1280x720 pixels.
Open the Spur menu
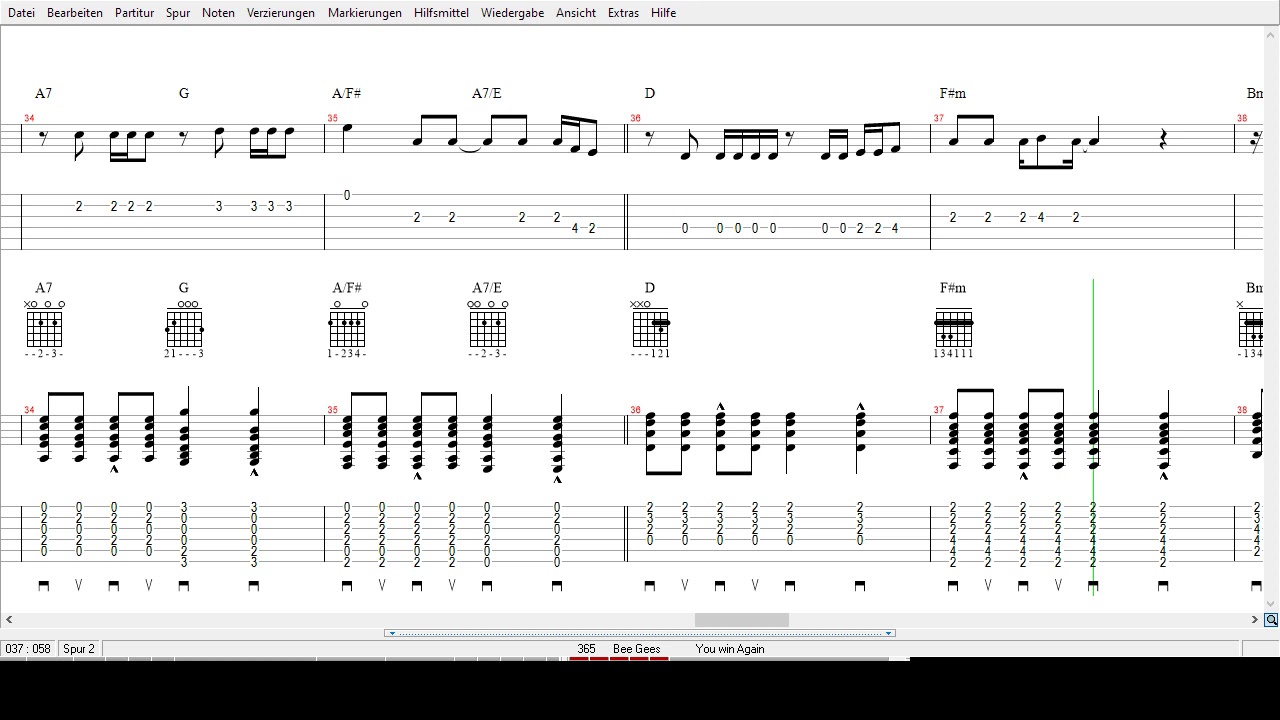(178, 13)
